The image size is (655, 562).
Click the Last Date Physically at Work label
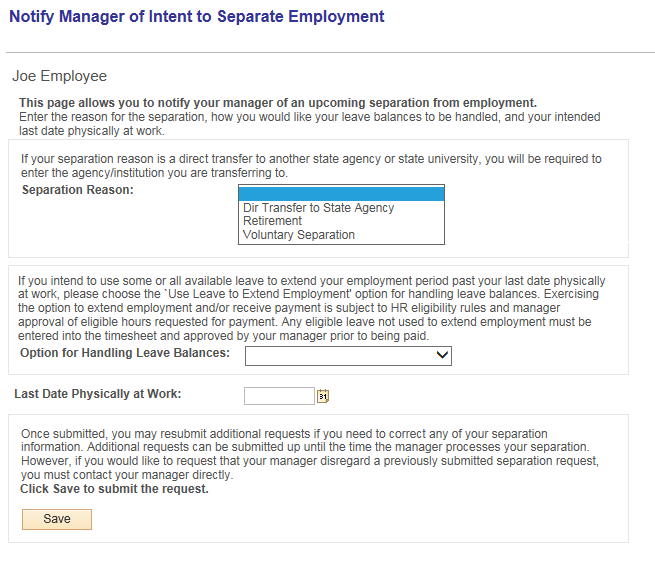(98, 394)
